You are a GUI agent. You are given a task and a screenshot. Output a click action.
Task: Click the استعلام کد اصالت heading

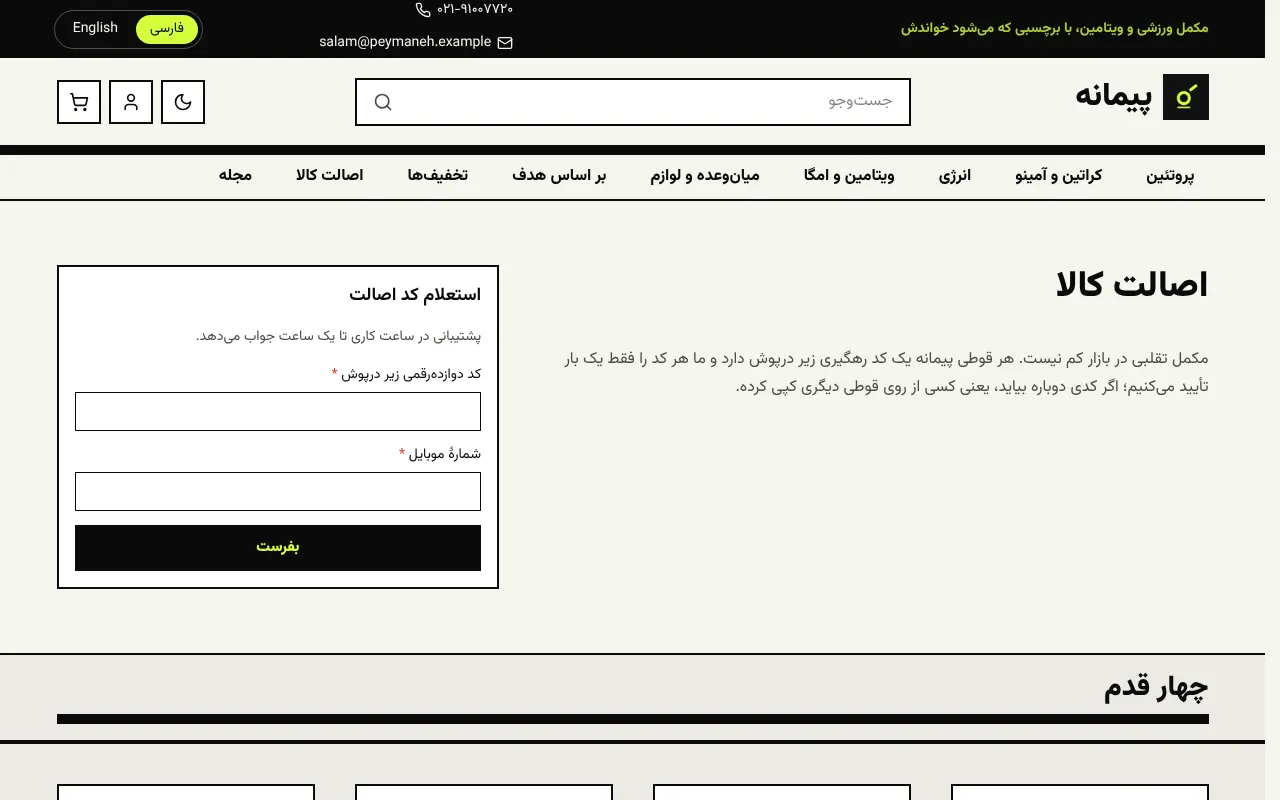tap(415, 295)
